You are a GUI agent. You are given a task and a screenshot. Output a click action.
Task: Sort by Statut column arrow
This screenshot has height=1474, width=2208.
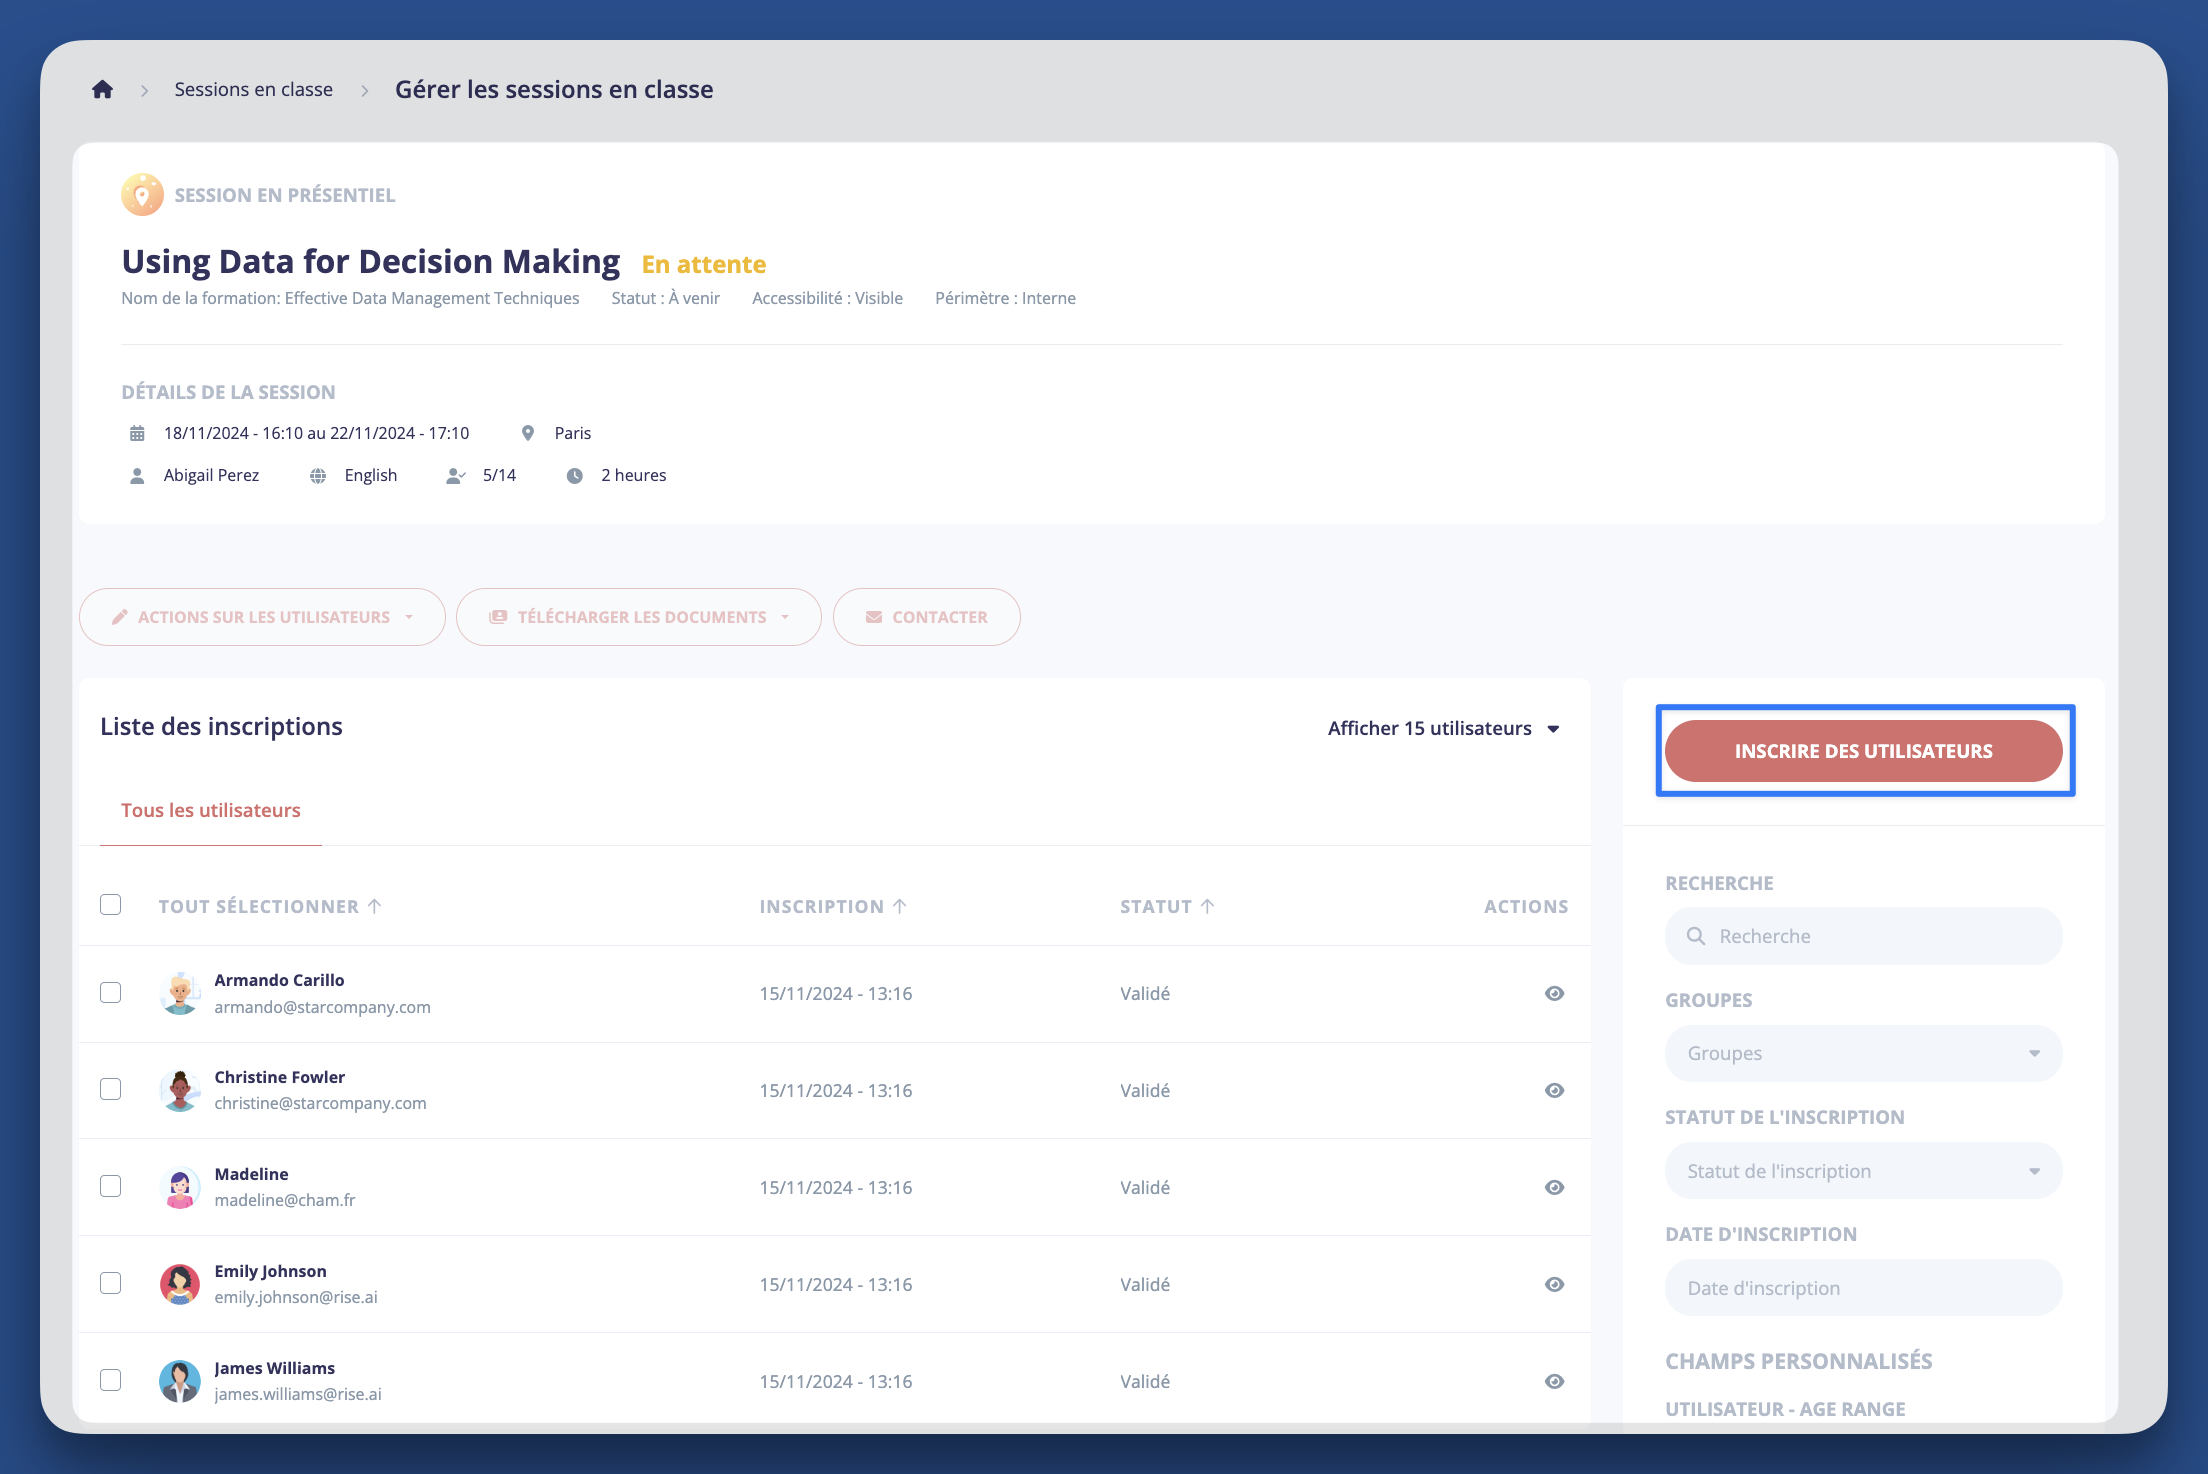pyautogui.click(x=1207, y=906)
